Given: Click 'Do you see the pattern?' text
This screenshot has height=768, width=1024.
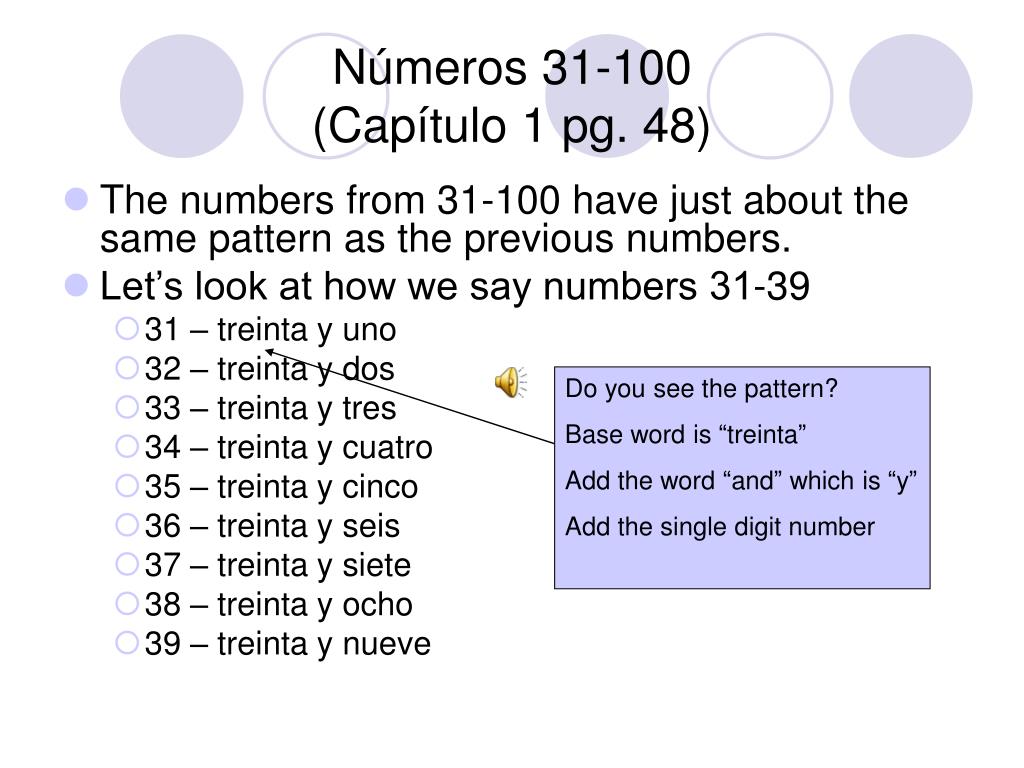Looking at the screenshot, I should coord(701,389).
